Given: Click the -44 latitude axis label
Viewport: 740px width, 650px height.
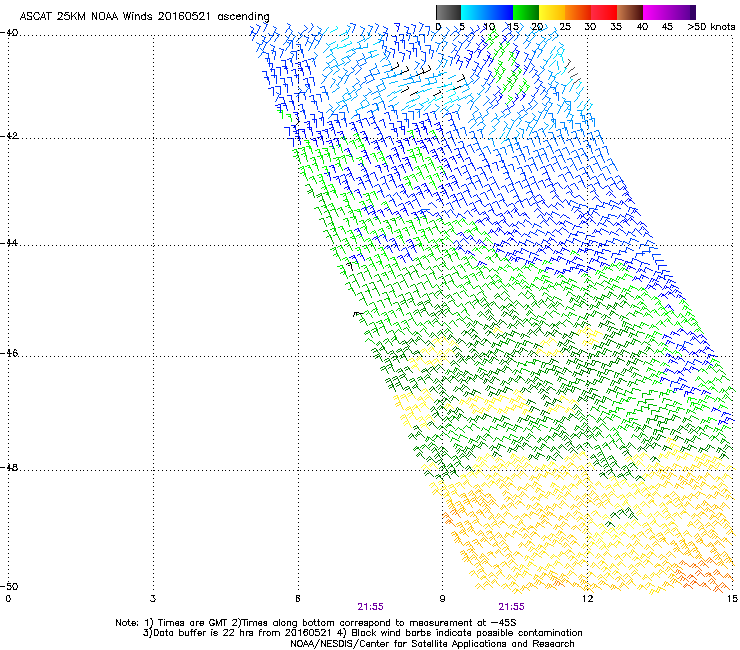Looking at the screenshot, I should click(9, 243).
